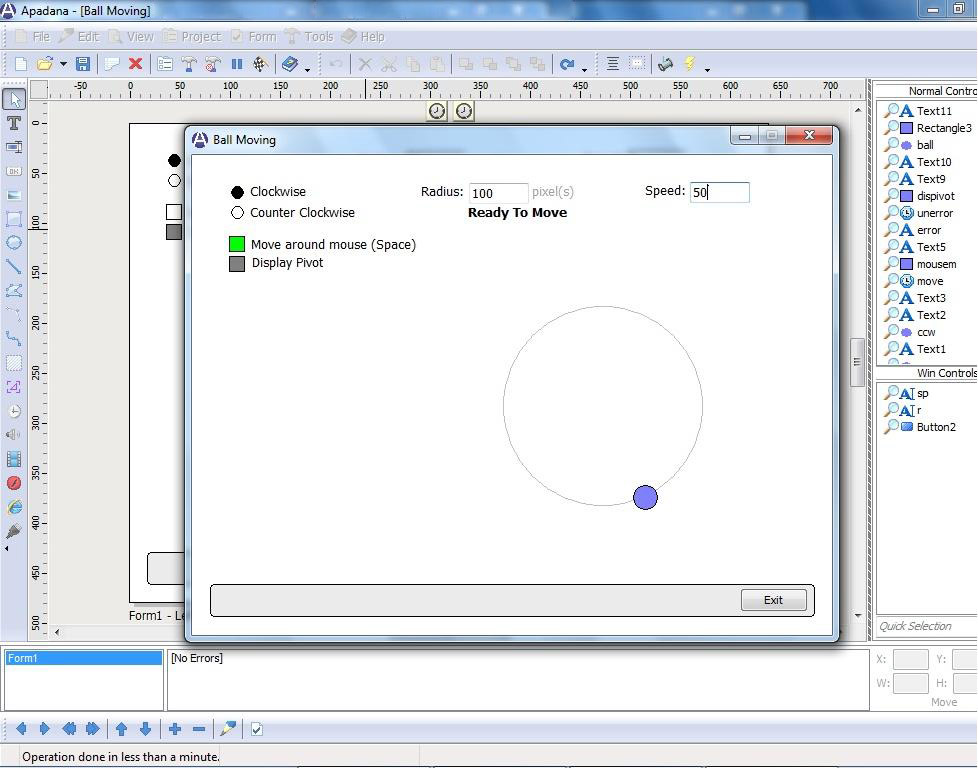The width and height of the screenshot is (978, 768).
Task: Click the blue plus icon in the bottom toolbar
Action: click(x=174, y=729)
